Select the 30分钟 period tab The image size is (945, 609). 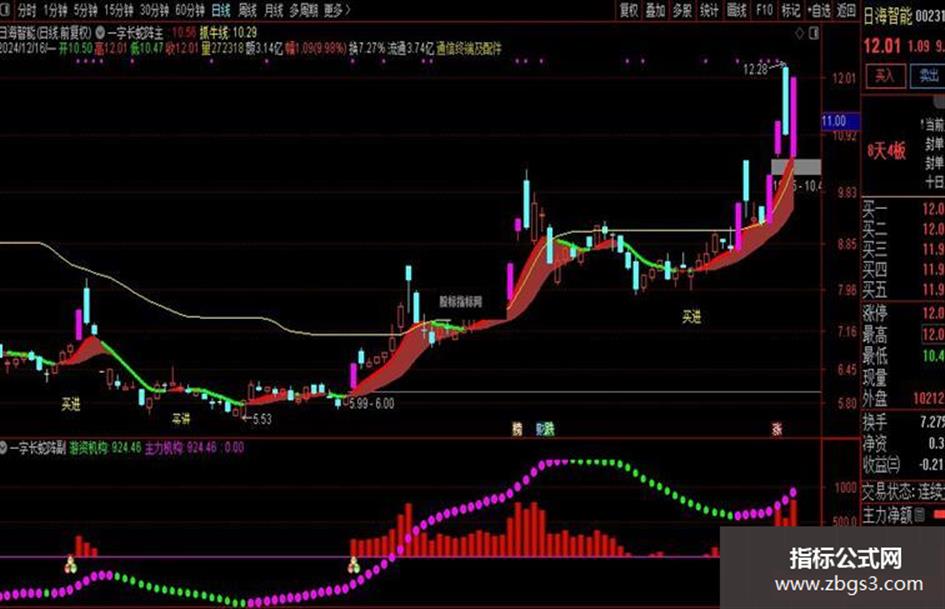pyautogui.click(x=154, y=10)
